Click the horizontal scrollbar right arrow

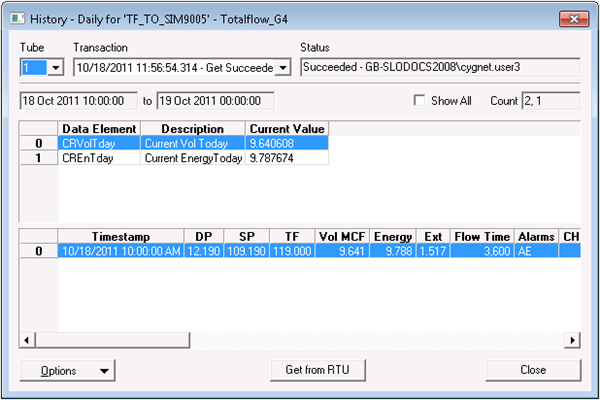[572, 340]
